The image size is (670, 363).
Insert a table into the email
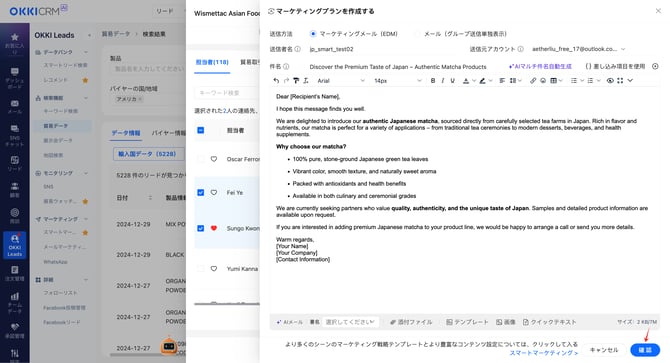click(554, 80)
